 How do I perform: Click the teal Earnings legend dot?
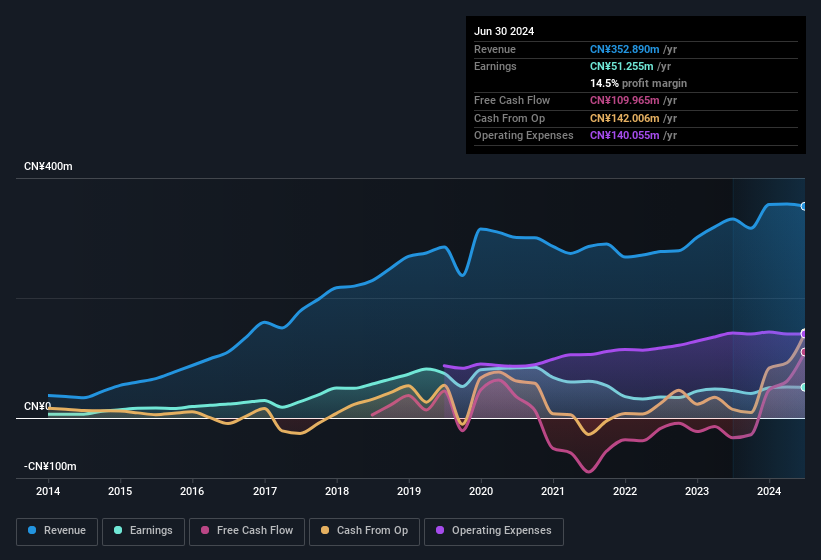point(119,531)
